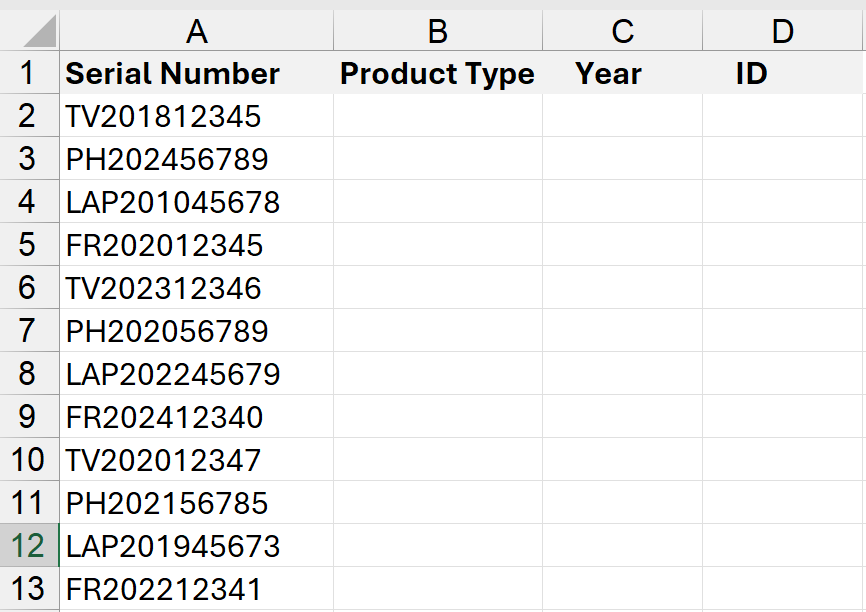The height and width of the screenshot is (612, 866).
Task: Select the ID header cell
Action: 751,74
